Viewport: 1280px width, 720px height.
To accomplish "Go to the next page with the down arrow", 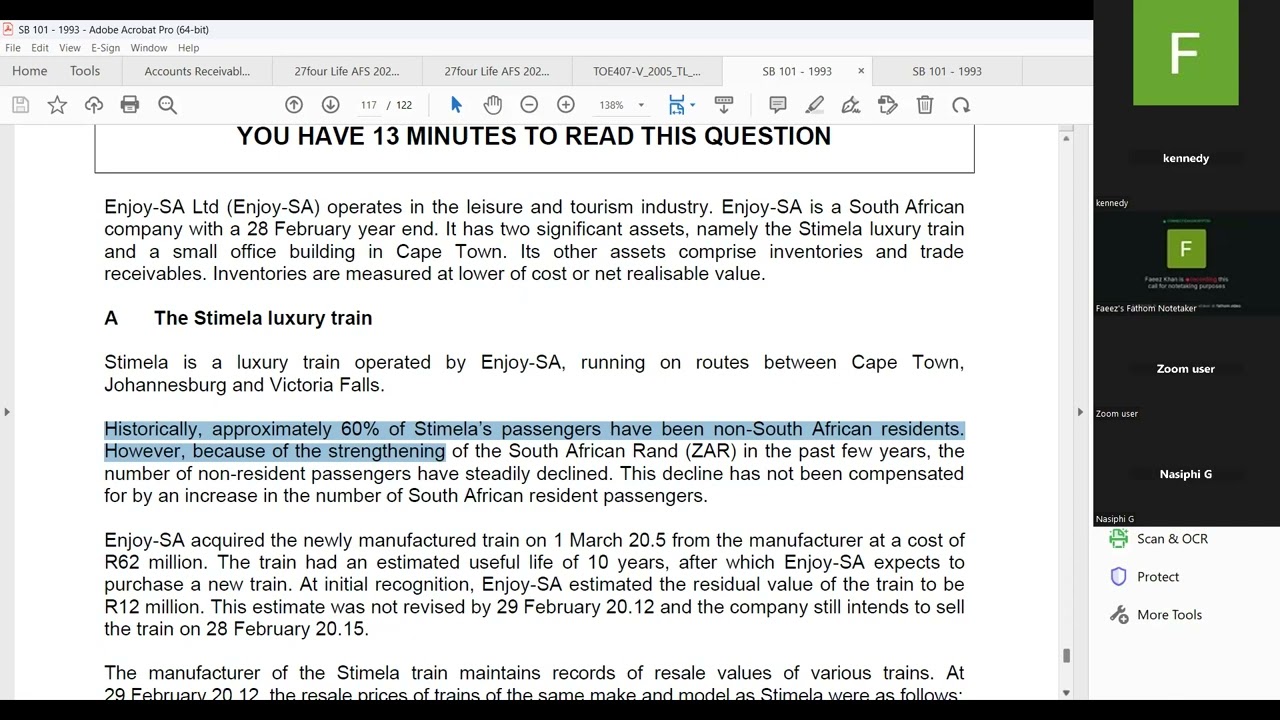I will tap(330, 105).
